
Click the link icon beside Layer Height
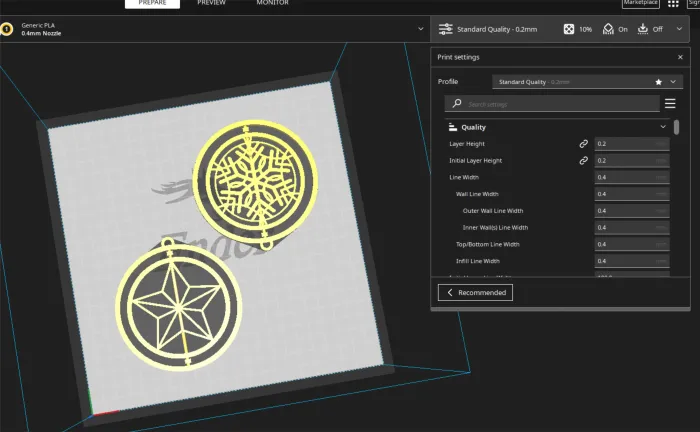[x=584, y=144]
